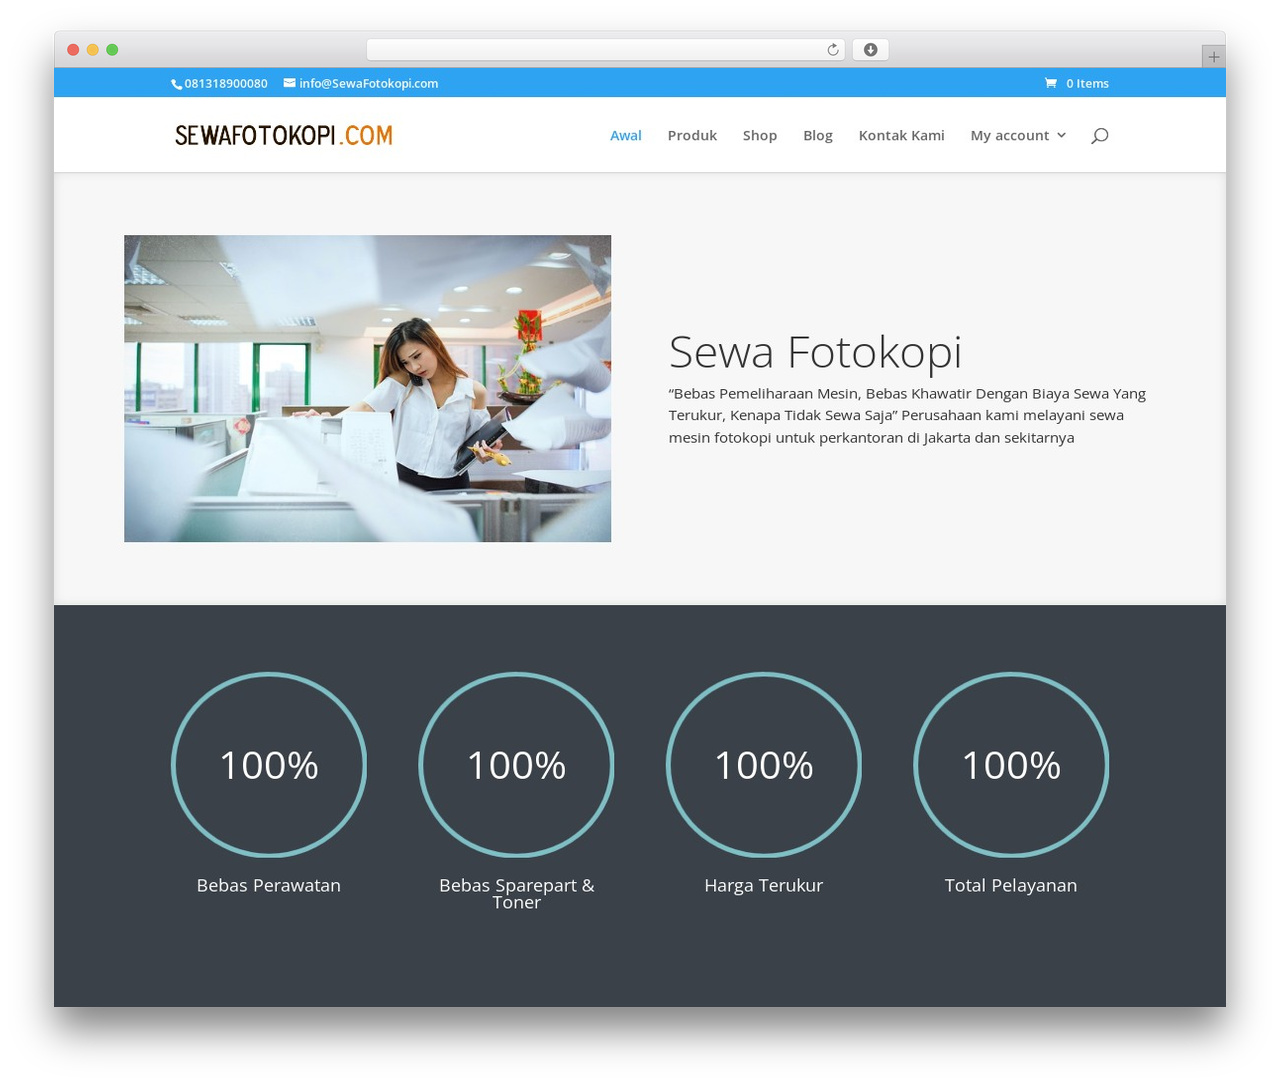Image resolution: width=1280 pixels, height=1084 pixels.
Task: Click the 0 Items cart link
Action: click(1087, 83)
